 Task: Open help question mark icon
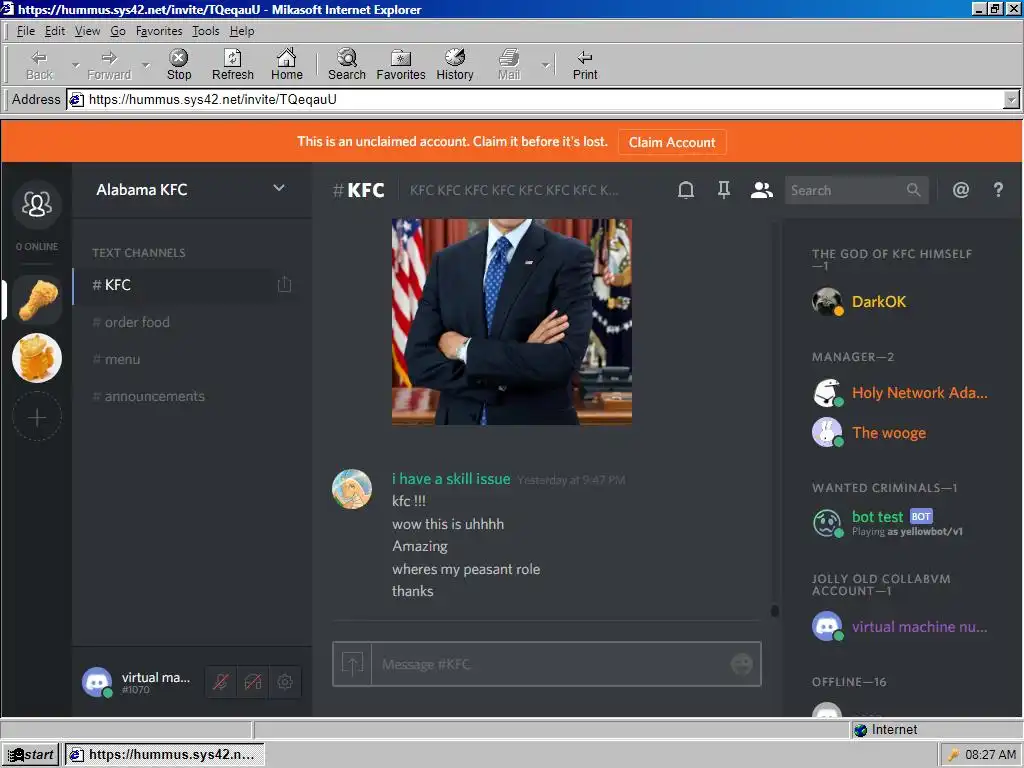(x=998, y=190)
